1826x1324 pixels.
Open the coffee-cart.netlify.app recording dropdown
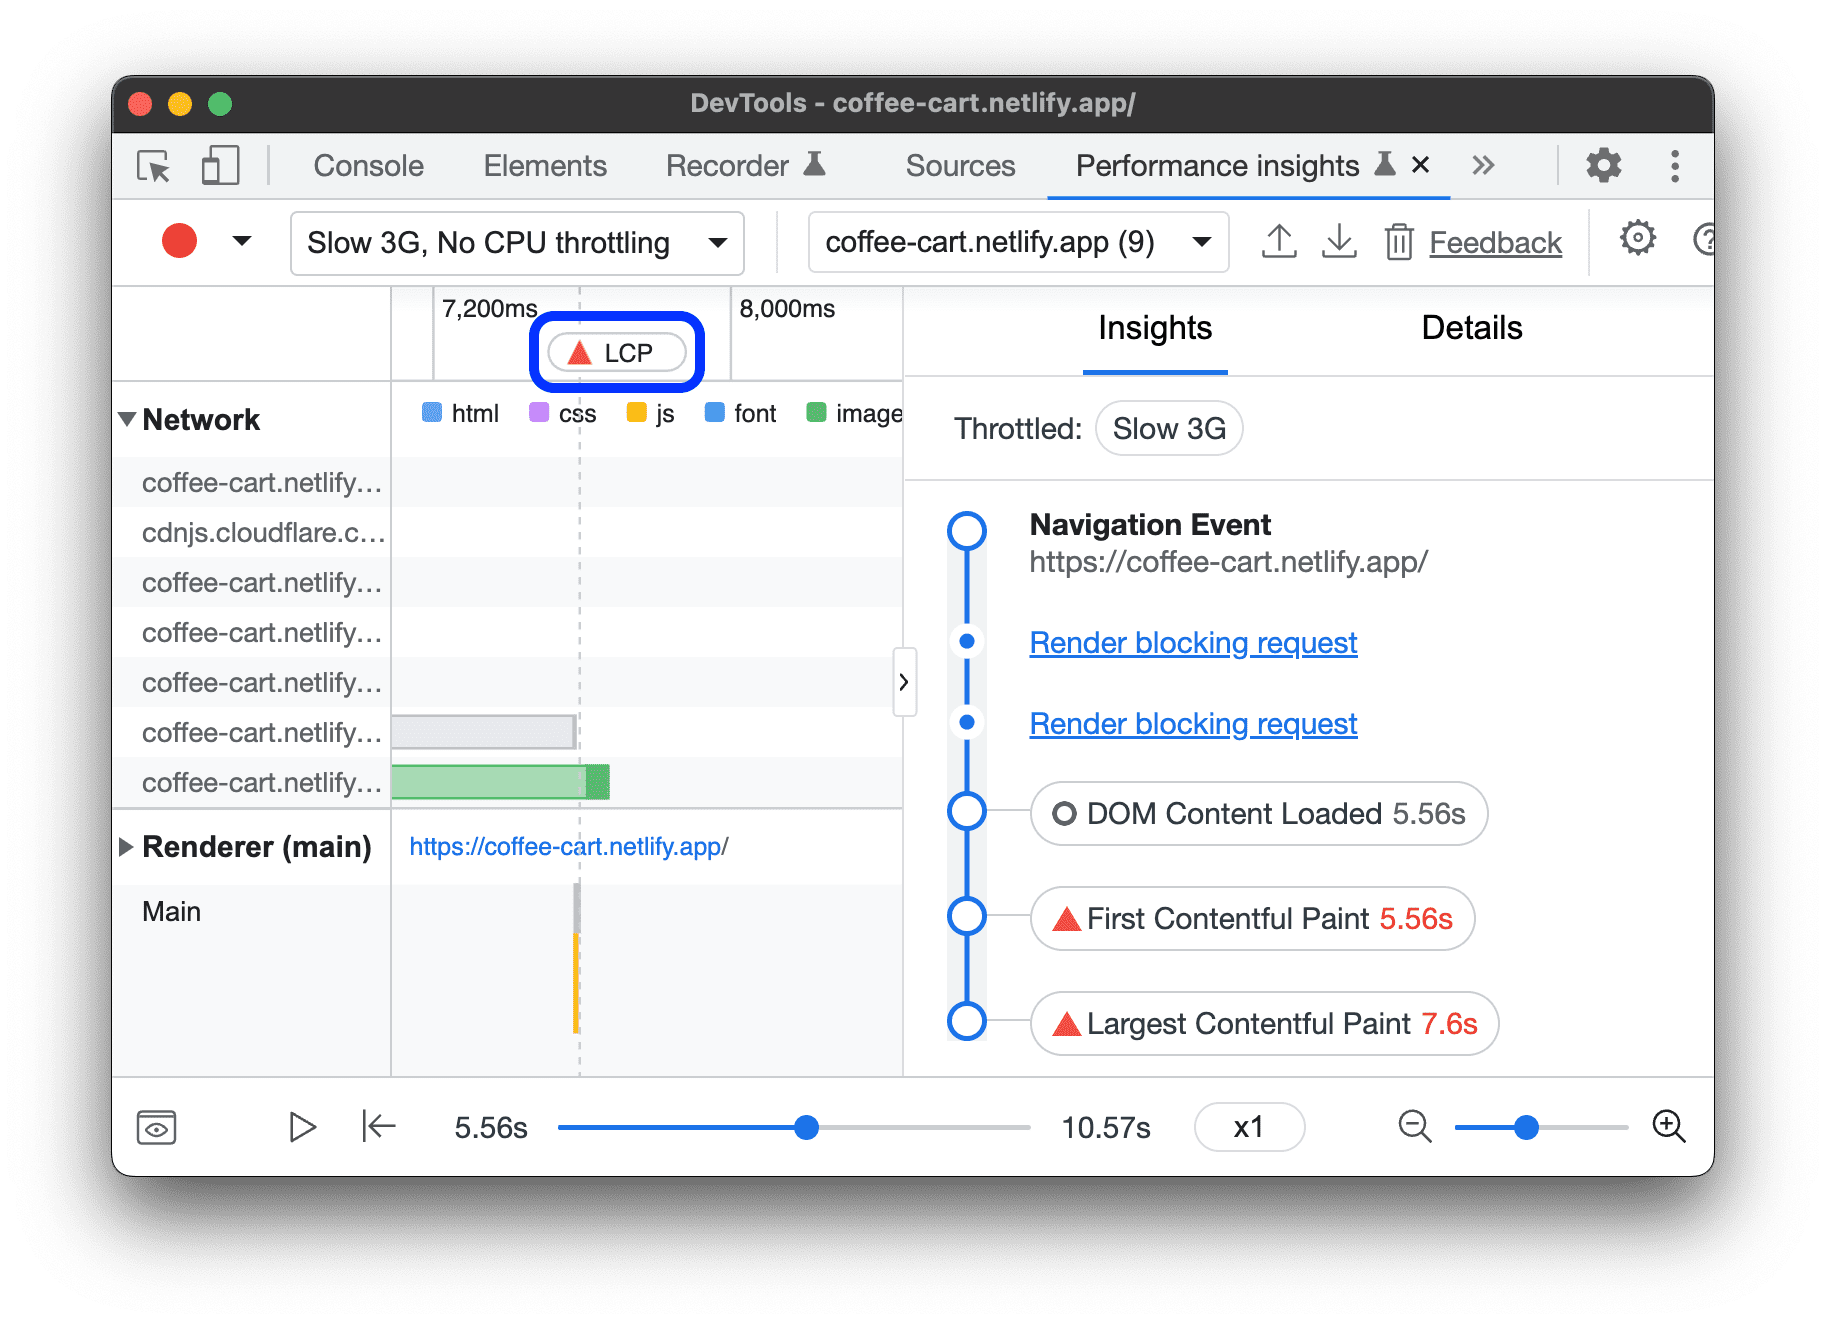click(x=1018, y=242)
